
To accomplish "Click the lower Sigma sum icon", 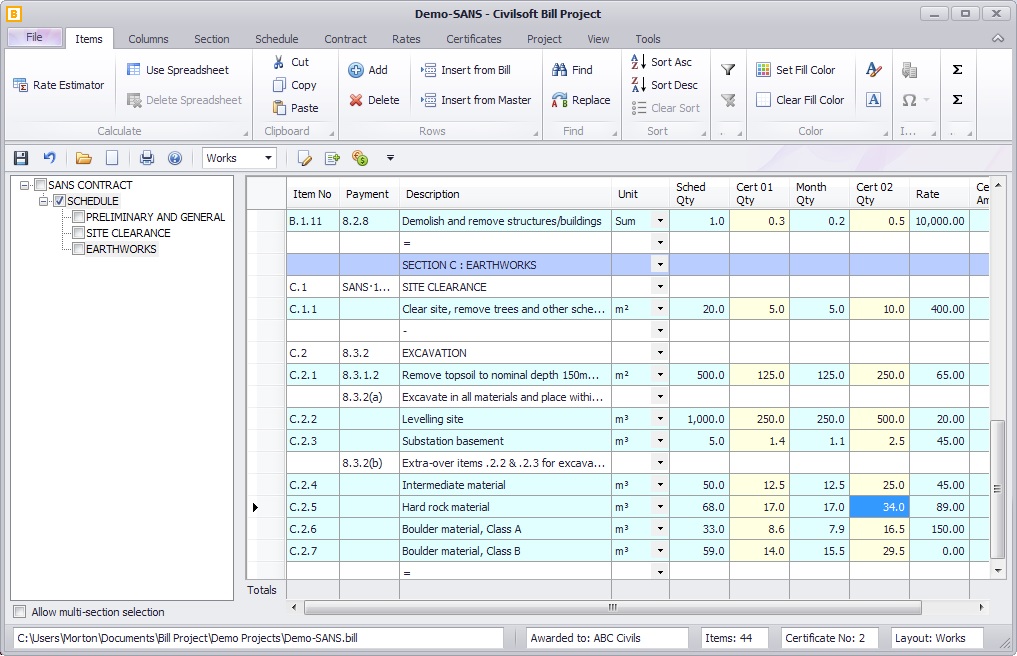I will (x=957, y=99).
